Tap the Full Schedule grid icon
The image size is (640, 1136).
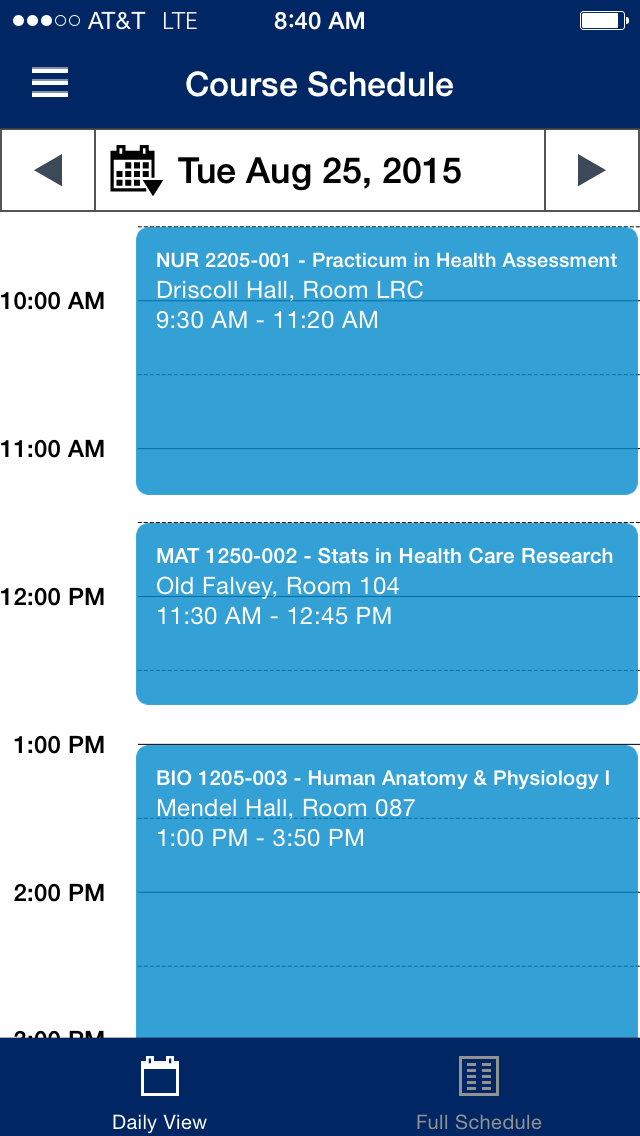point(479,1076)
